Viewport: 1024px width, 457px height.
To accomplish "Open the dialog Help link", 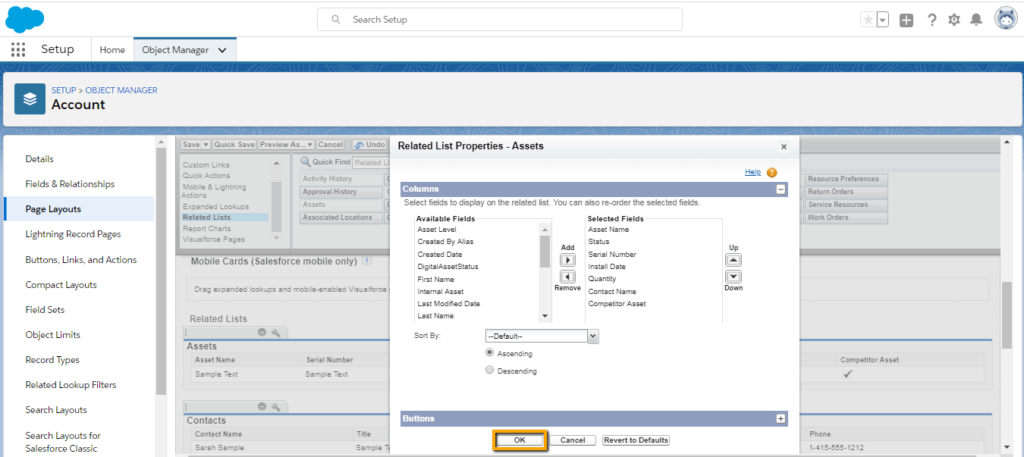I will (x=753, y=172).
